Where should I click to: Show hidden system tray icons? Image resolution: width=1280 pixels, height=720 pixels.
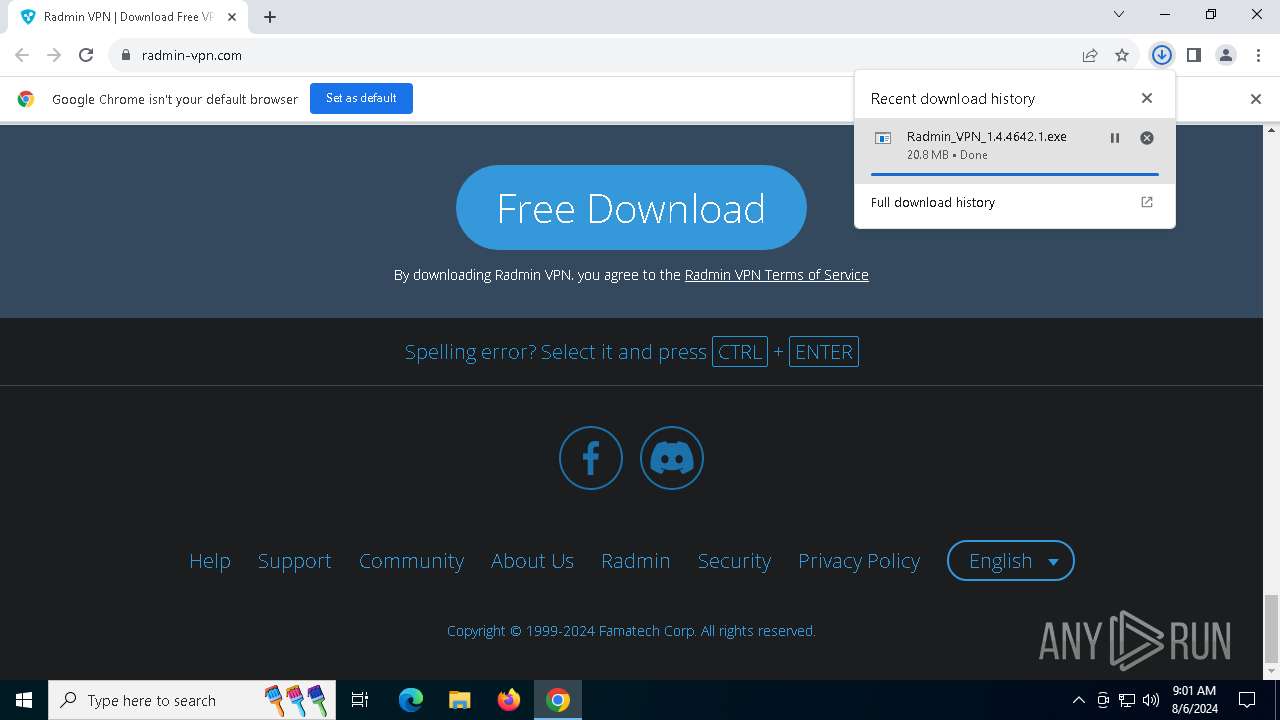[x=1078, y=700]
